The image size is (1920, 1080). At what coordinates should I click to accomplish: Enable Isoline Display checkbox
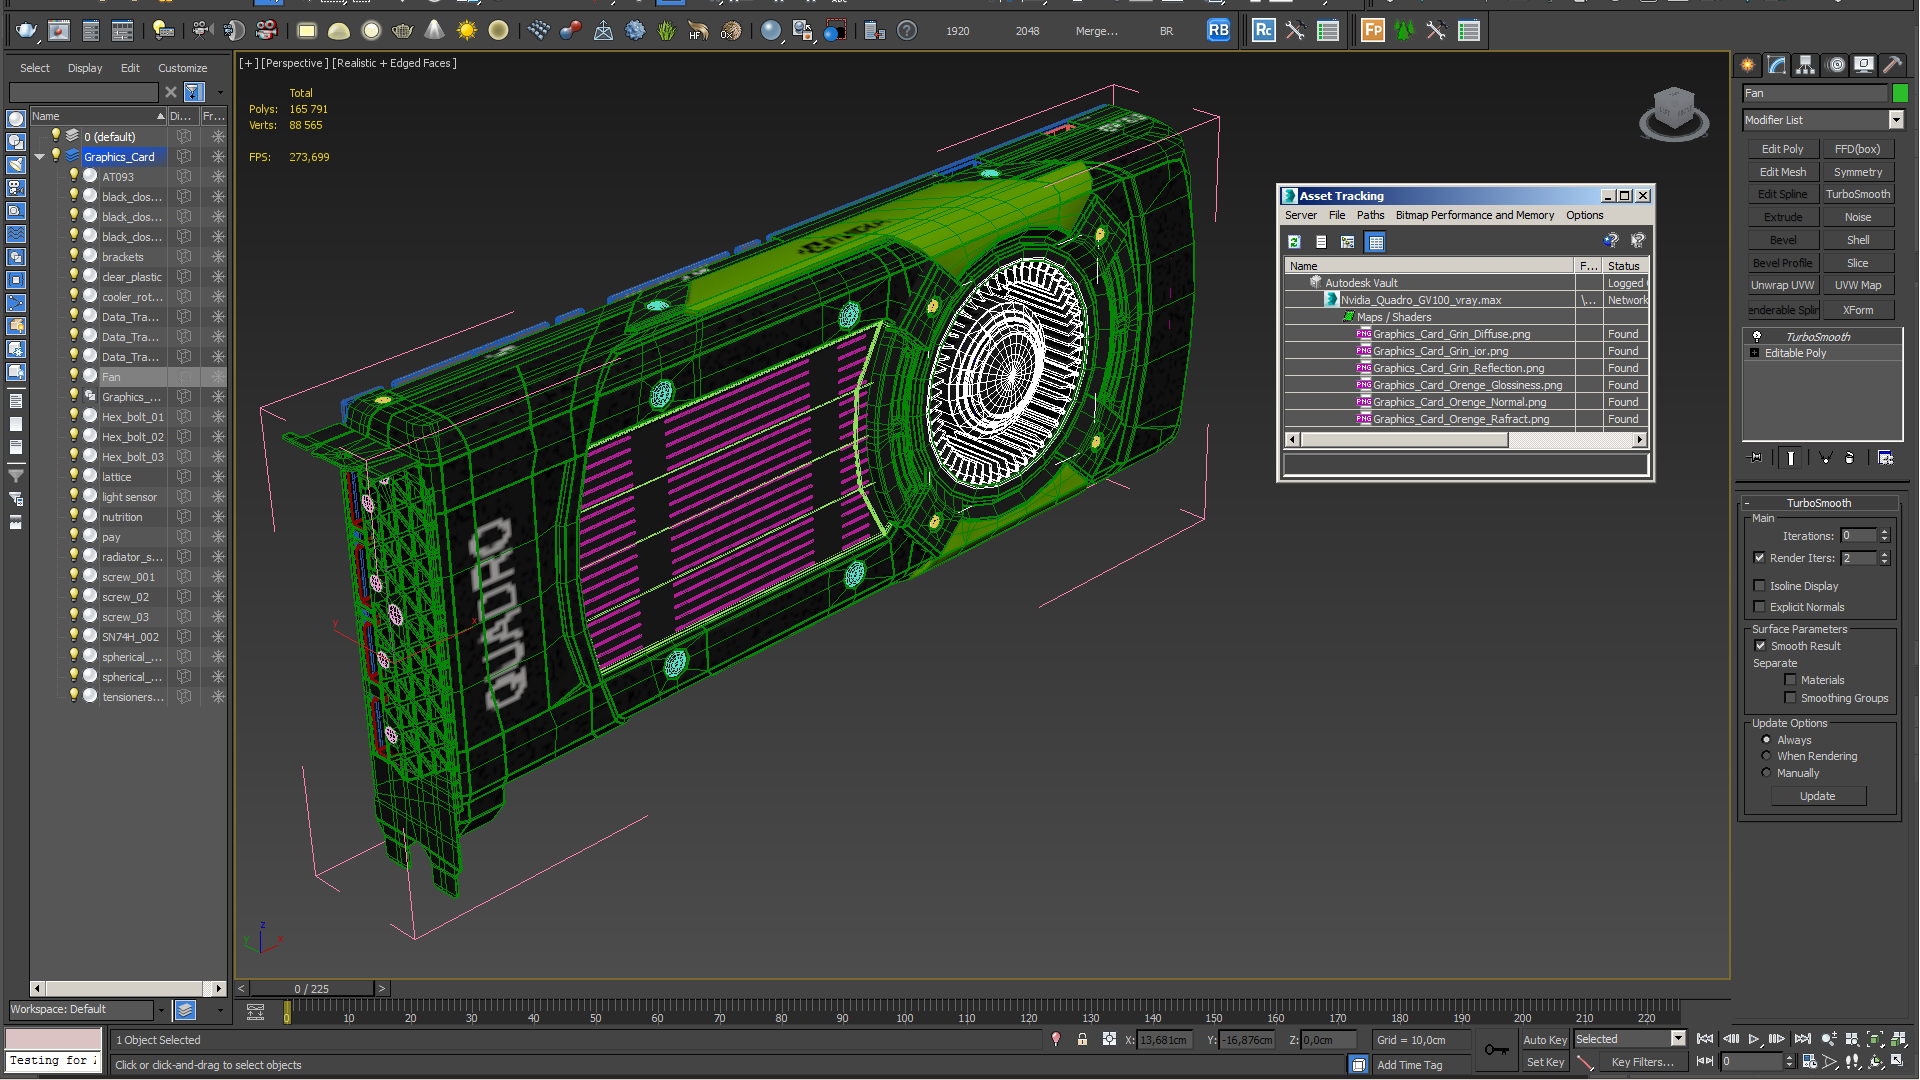(1760, 584)
